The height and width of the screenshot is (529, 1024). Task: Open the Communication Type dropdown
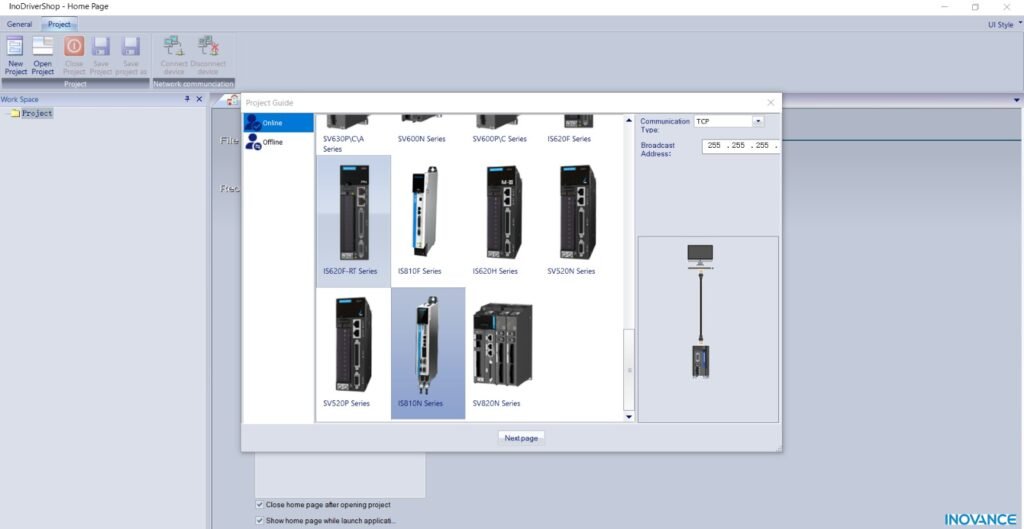tap(757, 121)
